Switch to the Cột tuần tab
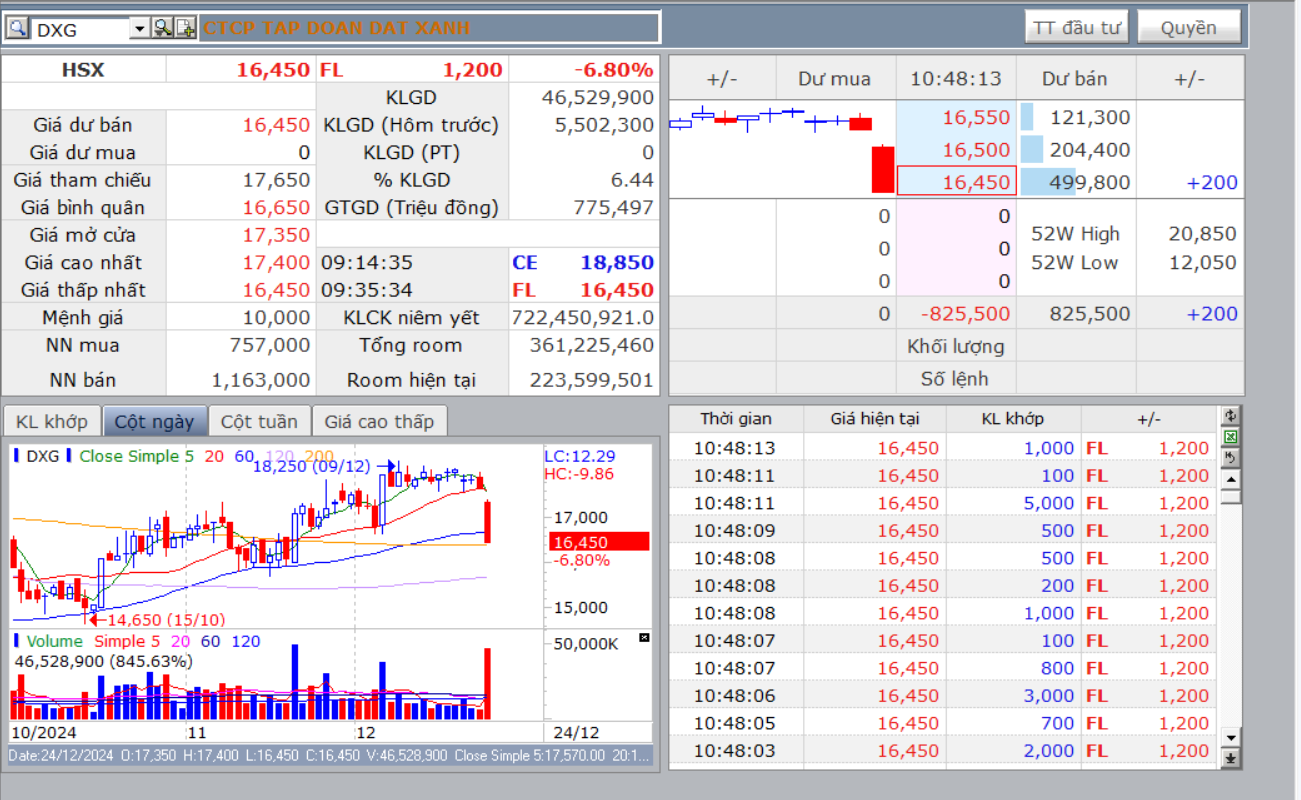The width and height of the screenshot is (1301, 800). click(259, 421)
